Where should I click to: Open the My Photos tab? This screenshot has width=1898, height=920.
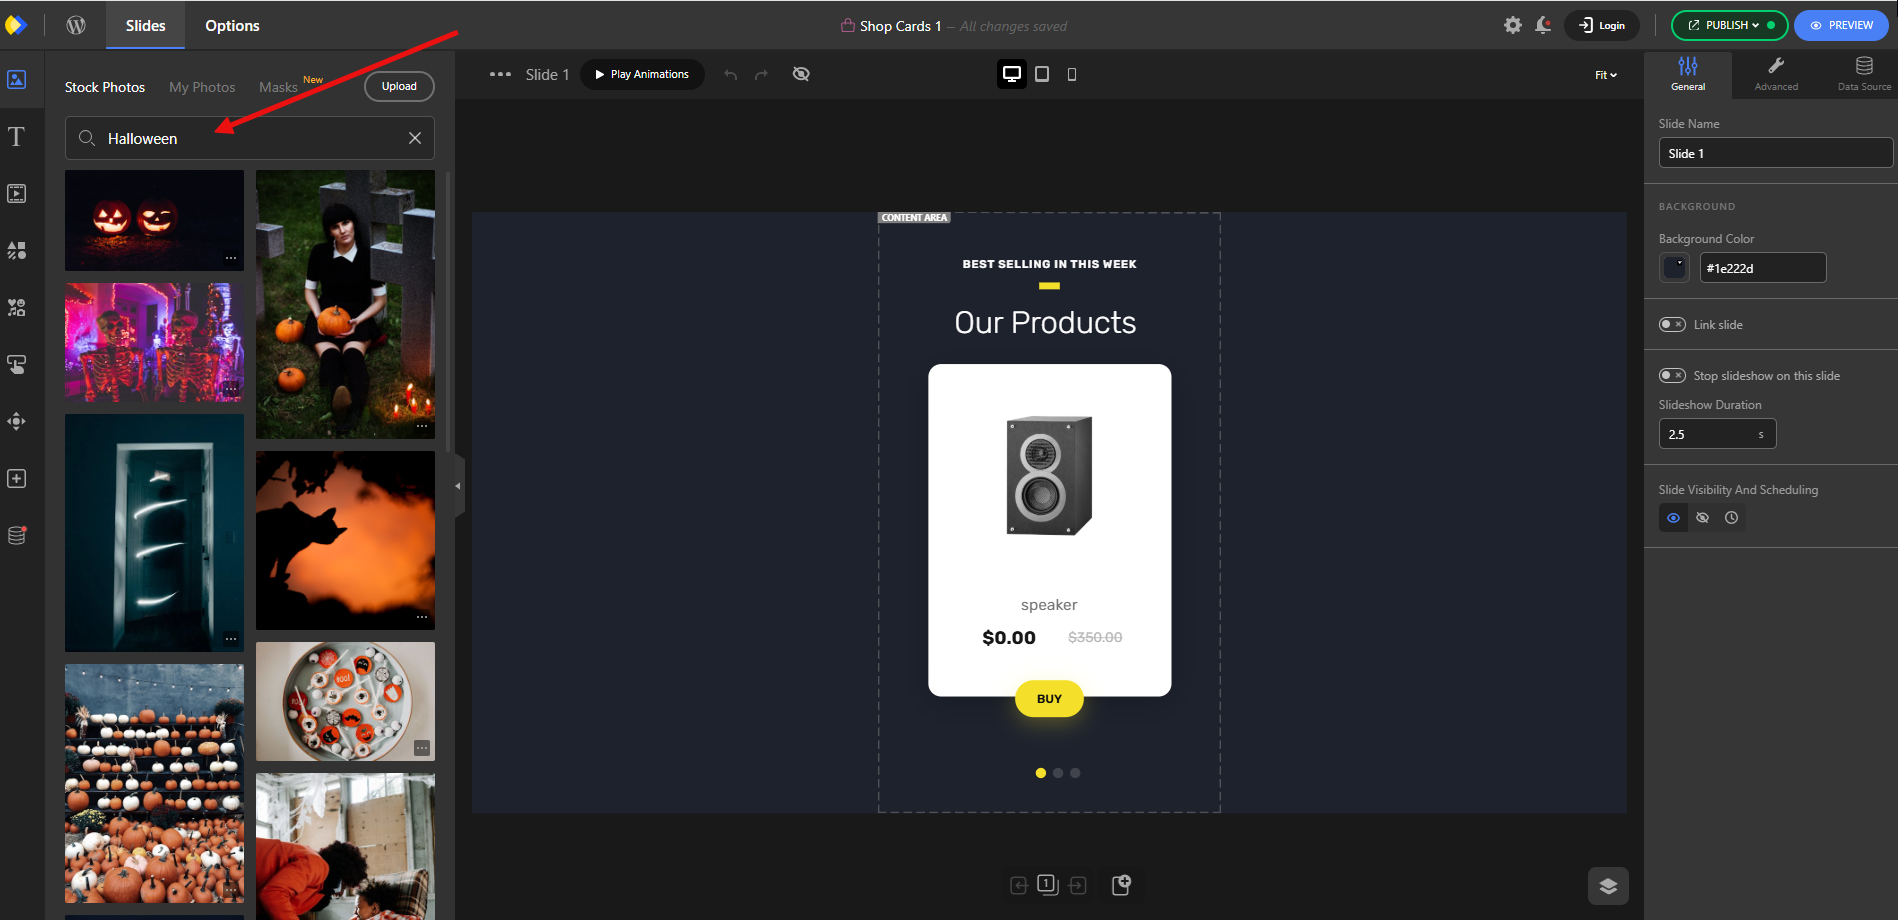tap(202, 87)
